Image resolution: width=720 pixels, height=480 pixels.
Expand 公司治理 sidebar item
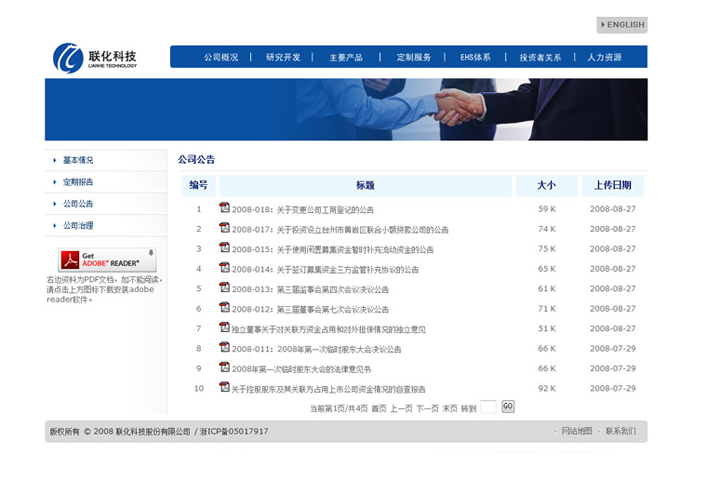tap(78, 226)
